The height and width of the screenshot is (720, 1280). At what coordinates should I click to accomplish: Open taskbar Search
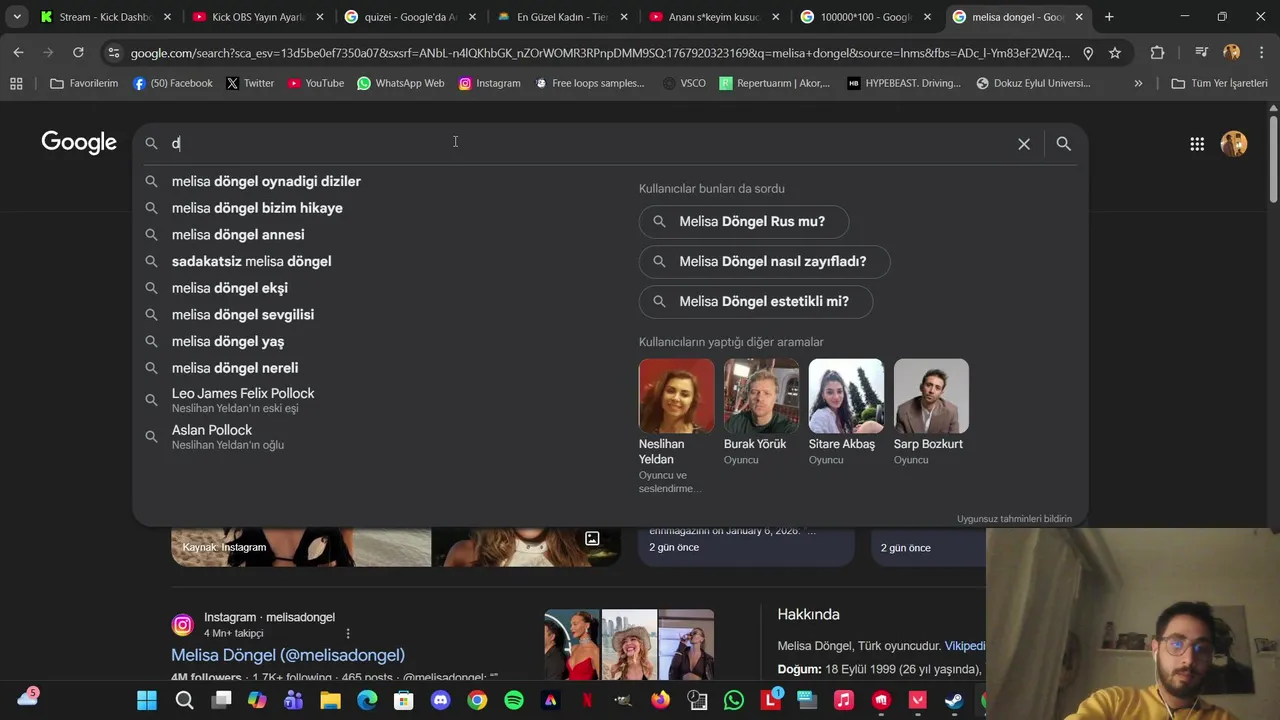point(184,700)
